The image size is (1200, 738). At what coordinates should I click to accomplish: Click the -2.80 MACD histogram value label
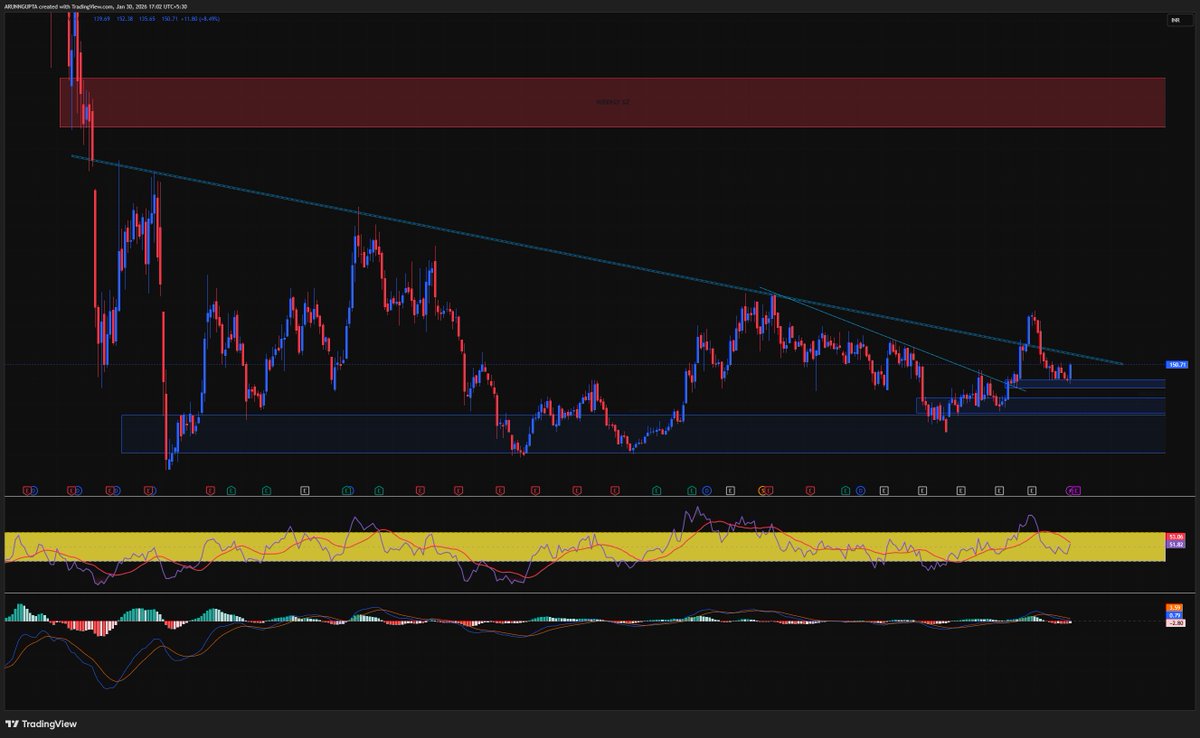coord(1176,622)
